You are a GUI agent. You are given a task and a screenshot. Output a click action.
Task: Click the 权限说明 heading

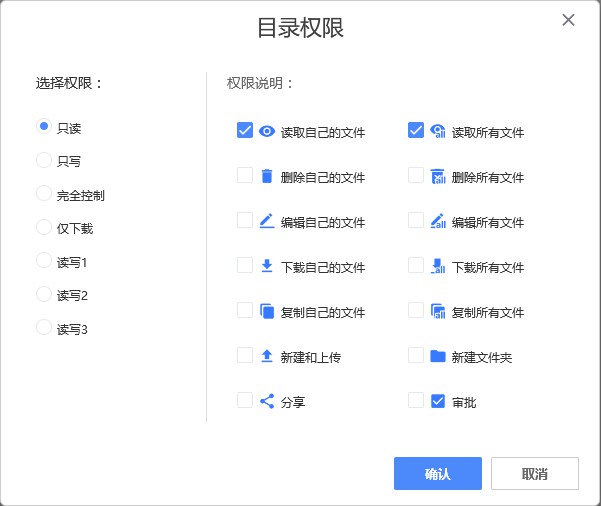[260, 83]
